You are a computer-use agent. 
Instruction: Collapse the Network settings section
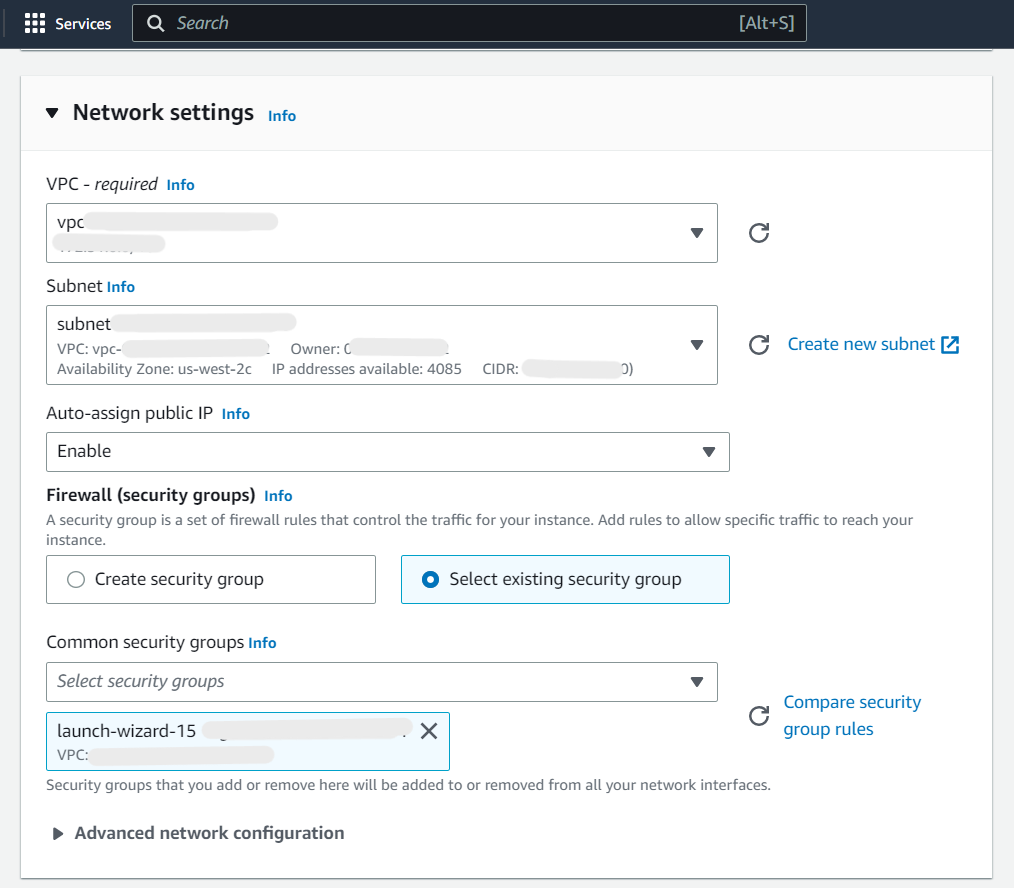52,113
